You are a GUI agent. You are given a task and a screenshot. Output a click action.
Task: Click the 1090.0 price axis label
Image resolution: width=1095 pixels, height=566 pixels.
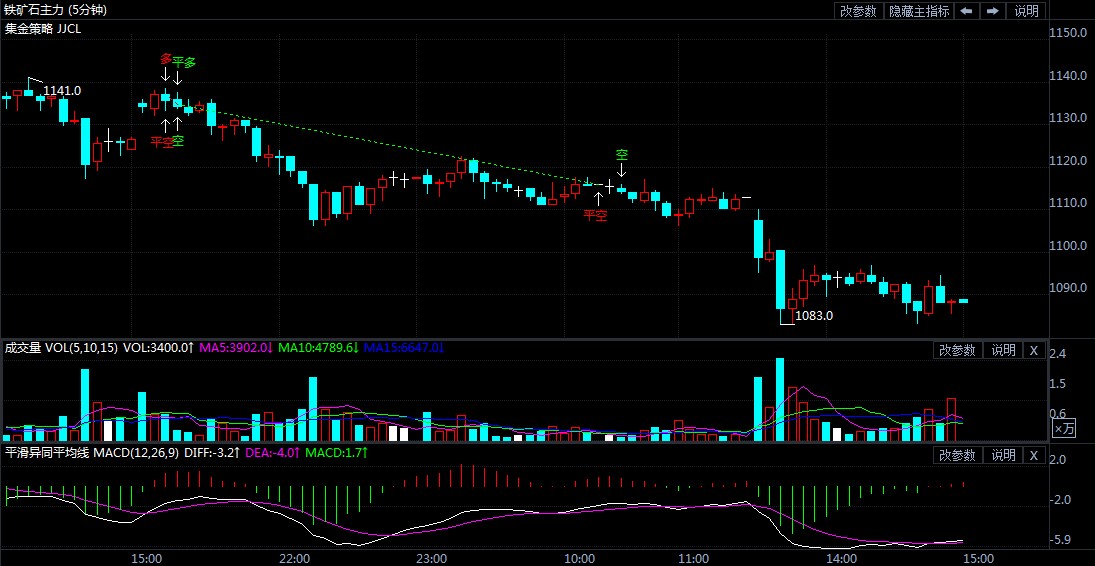pos(1068,288)
